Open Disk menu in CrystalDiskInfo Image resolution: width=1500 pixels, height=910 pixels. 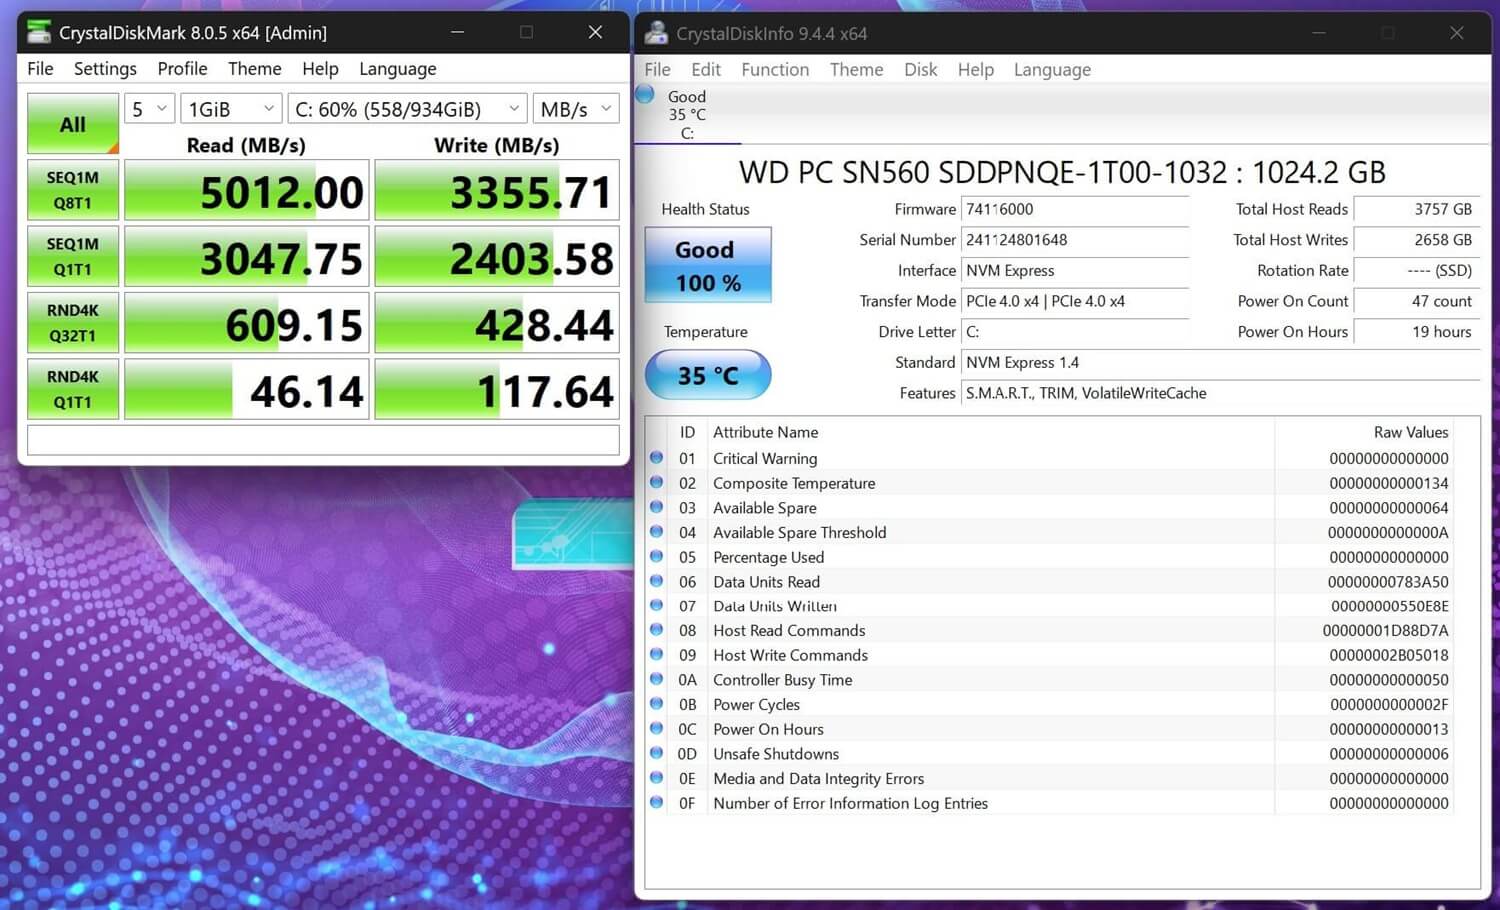pyautogui.click(x=920, y=69)
